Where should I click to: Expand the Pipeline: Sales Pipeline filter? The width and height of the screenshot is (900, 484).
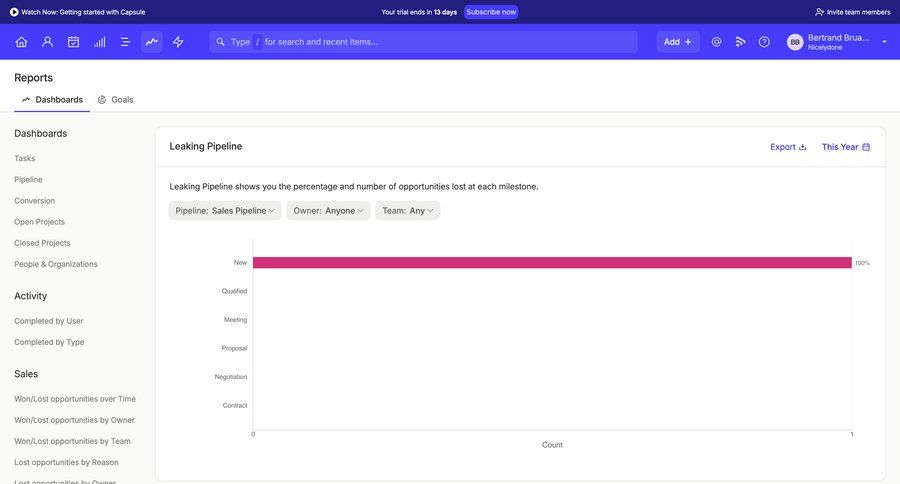coord(225,211)
